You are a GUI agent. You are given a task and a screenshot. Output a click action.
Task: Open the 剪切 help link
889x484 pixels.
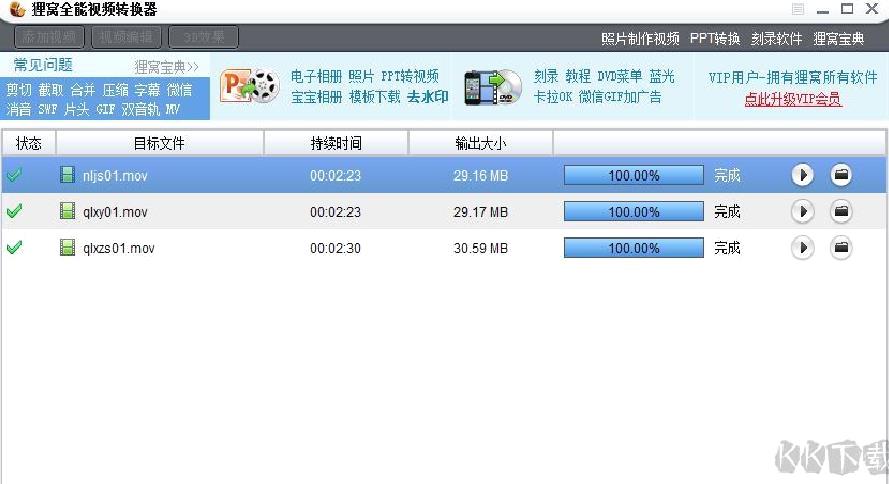(19, 90)
